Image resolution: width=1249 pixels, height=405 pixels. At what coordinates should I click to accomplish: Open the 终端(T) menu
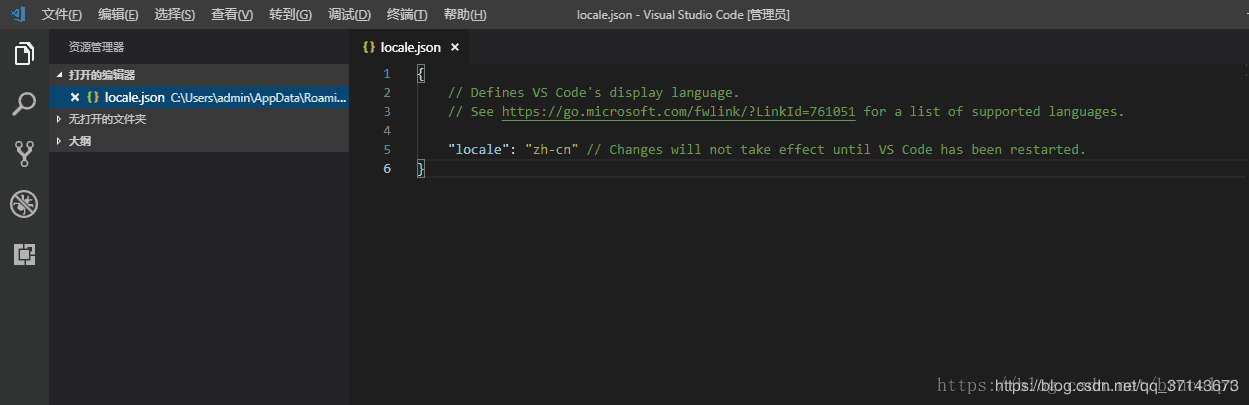pyautogui.click(x=407, y=14)
